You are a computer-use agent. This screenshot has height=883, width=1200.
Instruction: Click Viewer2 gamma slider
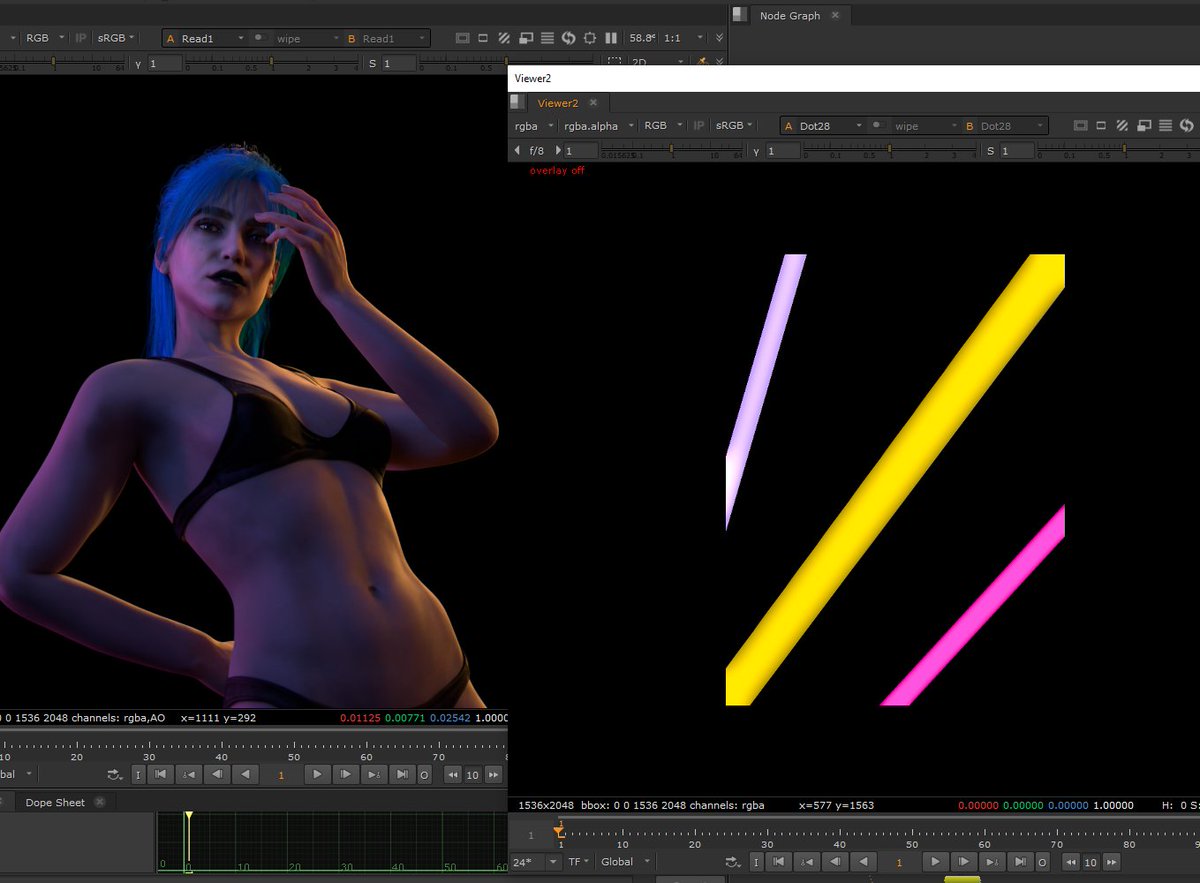tap(892, 150)
